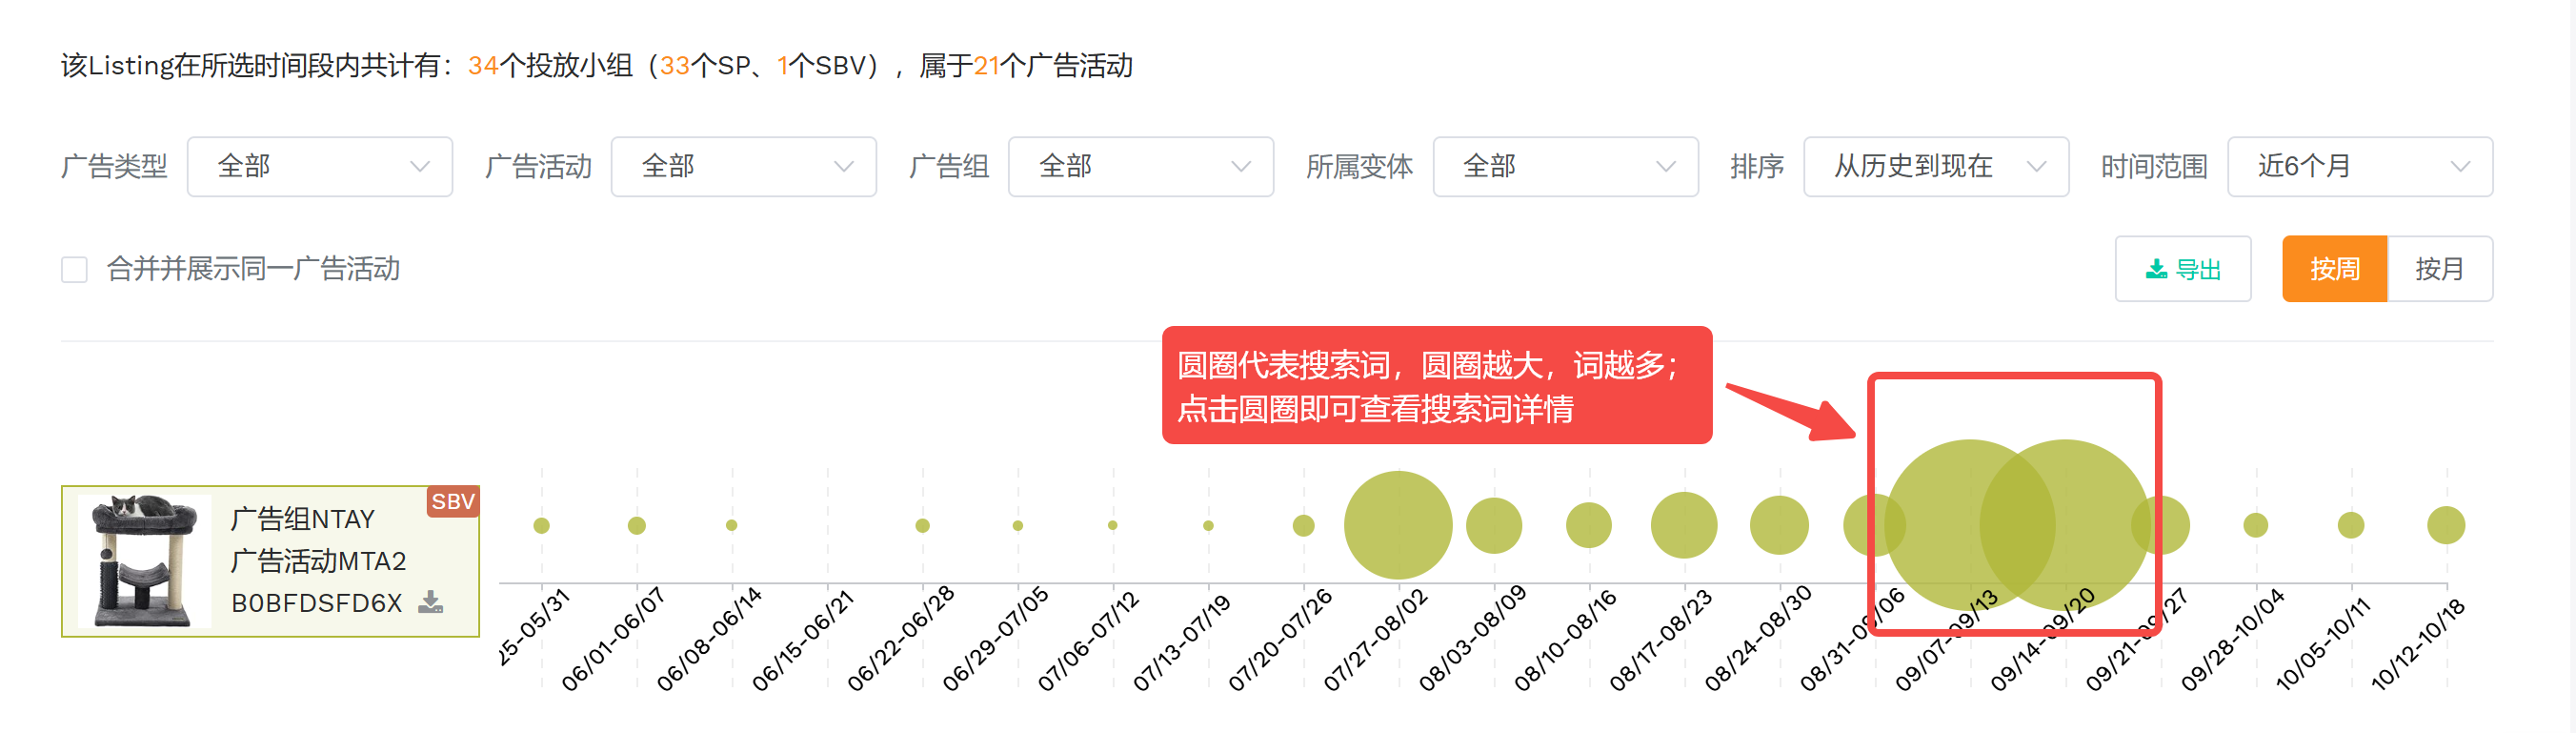
Task: Click the 导出 export button
Action: 2182,269
